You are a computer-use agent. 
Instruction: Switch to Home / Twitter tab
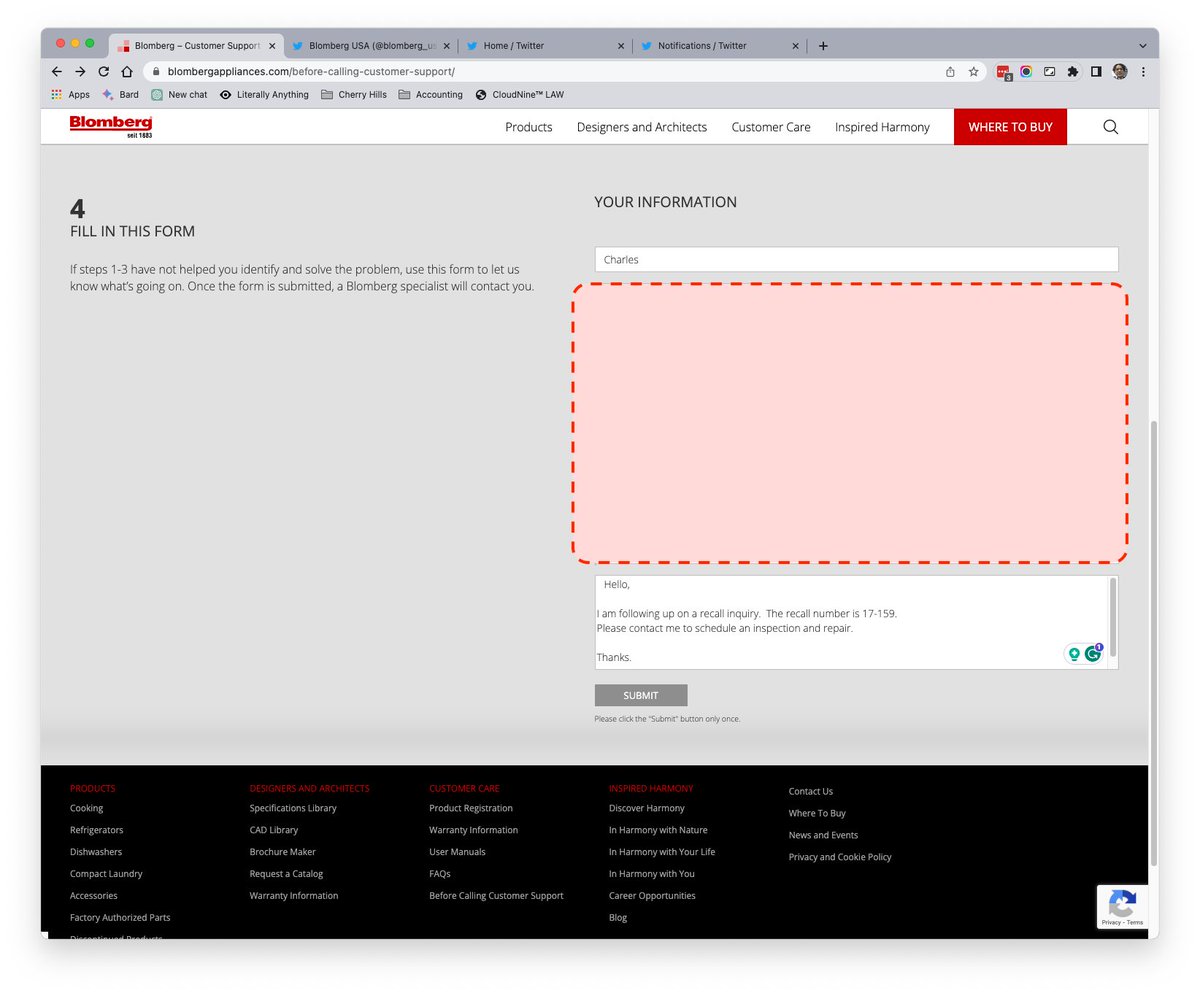[x=545, y=46]
